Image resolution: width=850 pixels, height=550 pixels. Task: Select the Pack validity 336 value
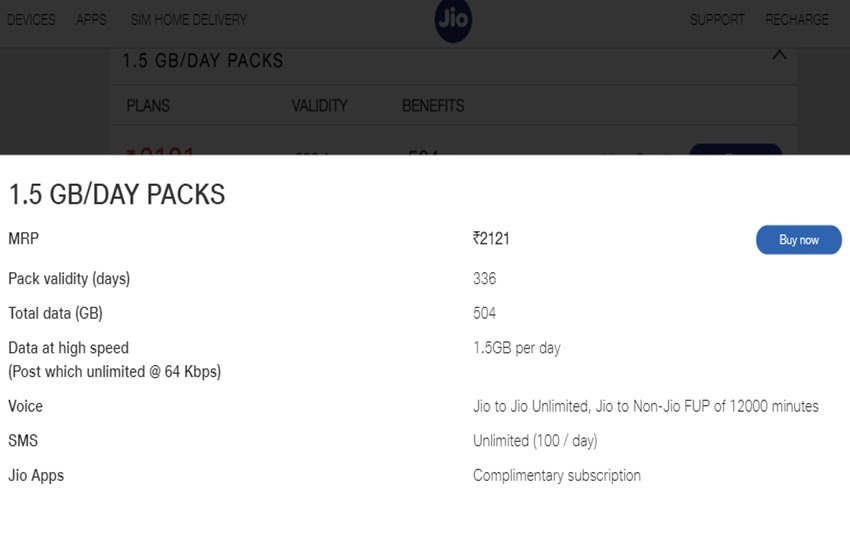coord(484,279)
